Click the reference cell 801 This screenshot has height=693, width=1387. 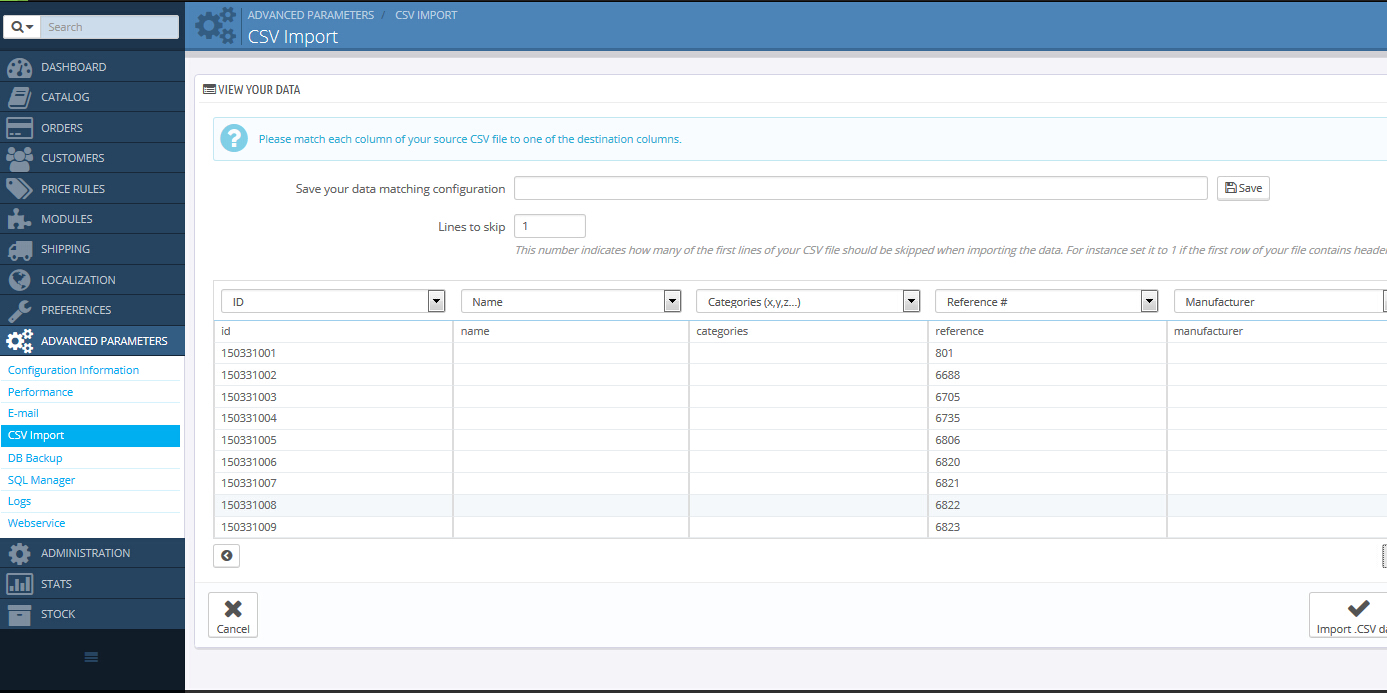pyautogui.click(x=1048, y=353)
